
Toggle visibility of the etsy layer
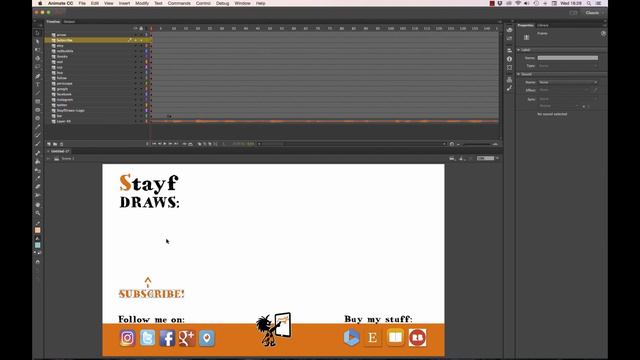[136, 45]
